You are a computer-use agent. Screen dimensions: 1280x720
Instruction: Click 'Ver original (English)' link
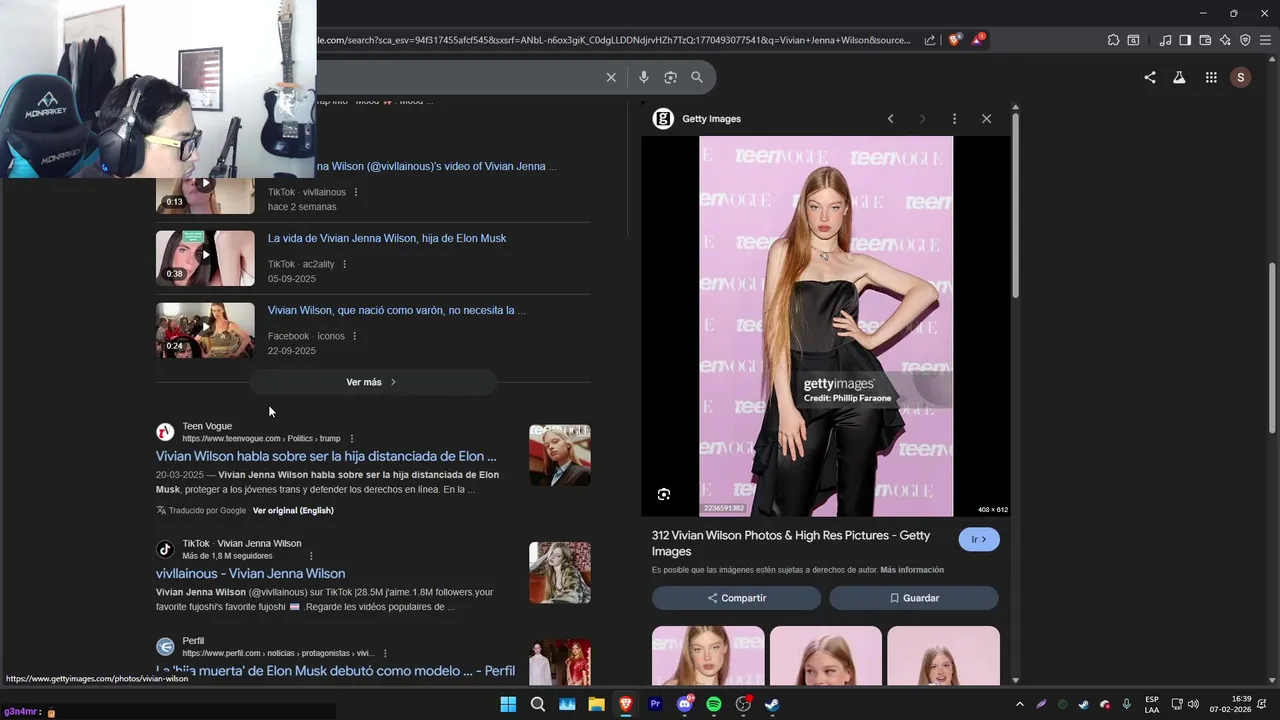293,510
